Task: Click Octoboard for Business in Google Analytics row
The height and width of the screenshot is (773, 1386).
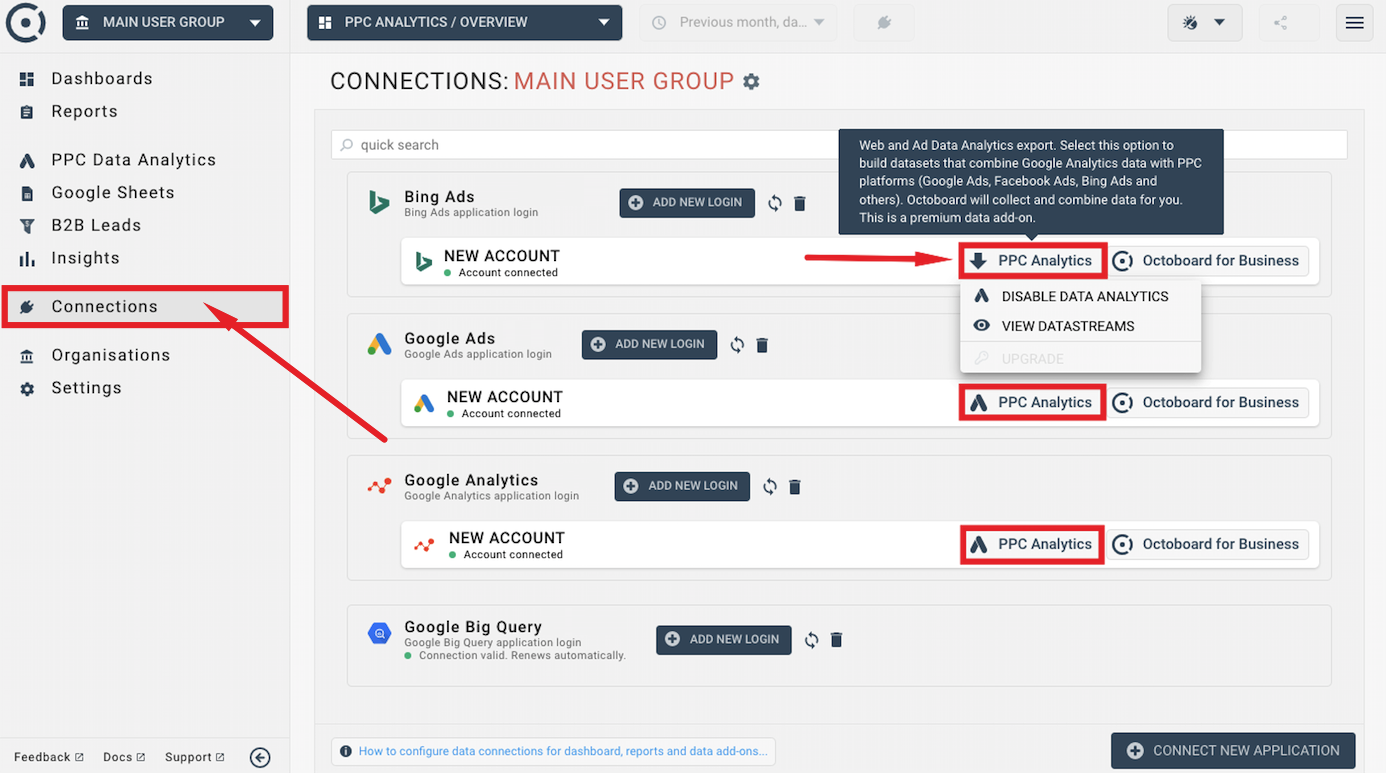Action: point(1208,545)
